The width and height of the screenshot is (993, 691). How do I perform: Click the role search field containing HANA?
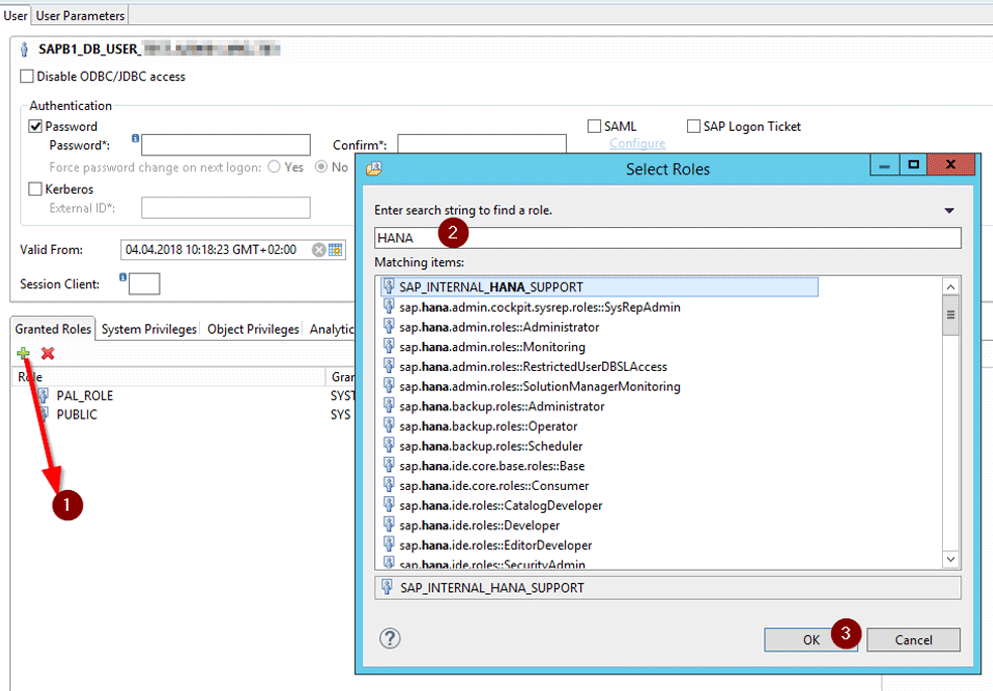[667, 238]
